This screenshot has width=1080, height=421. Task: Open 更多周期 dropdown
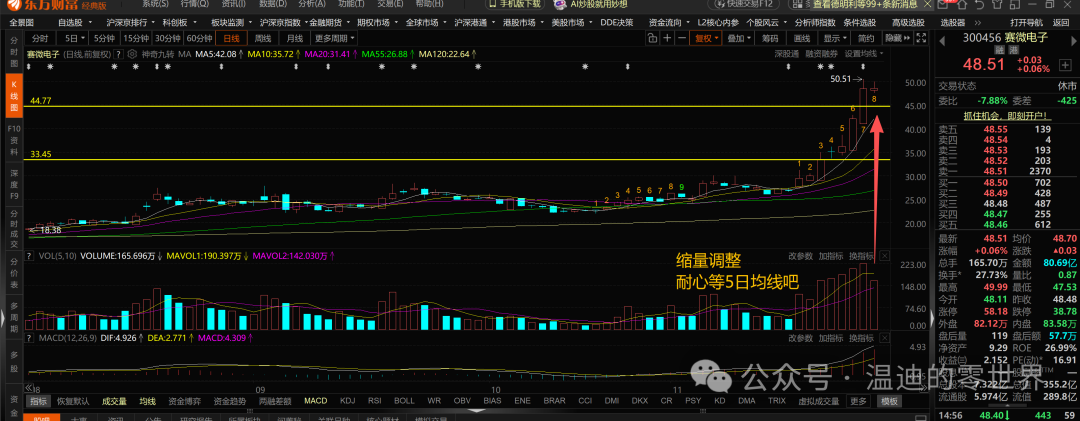335,38
